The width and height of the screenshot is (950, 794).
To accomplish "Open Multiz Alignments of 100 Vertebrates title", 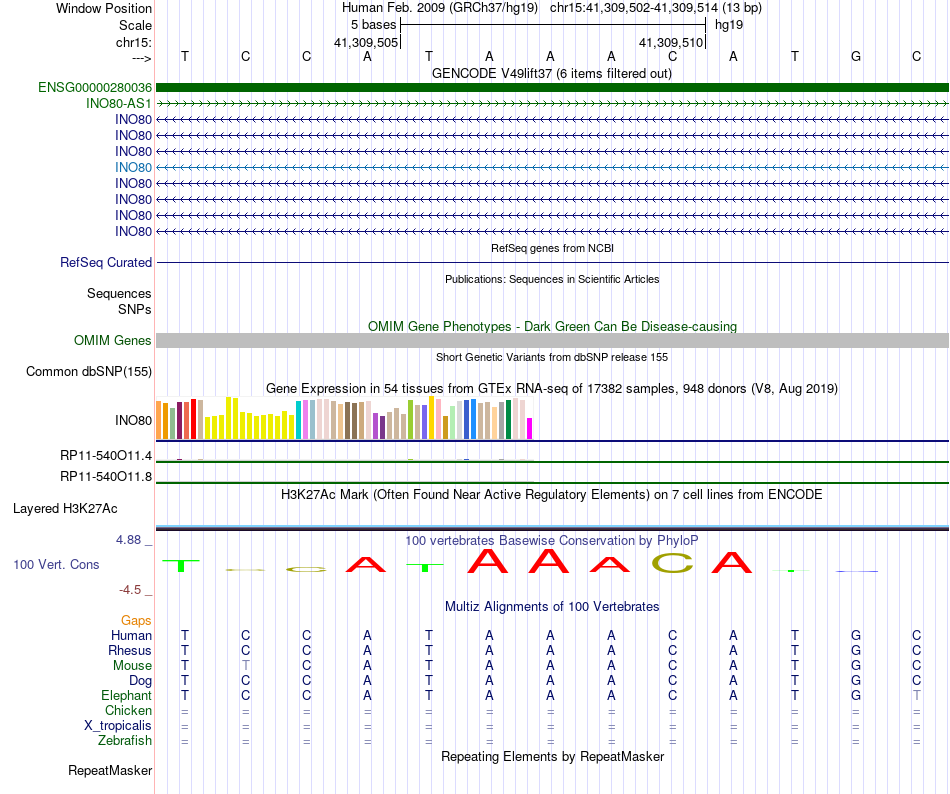I will pyautogui.click(x=552, y=606).
